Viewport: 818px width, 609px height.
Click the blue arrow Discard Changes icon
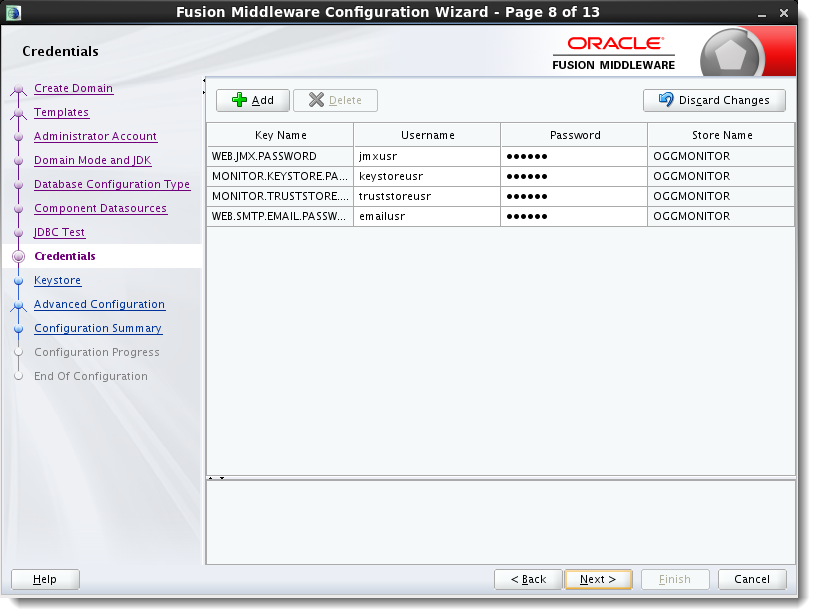click(x=666, y=99)
